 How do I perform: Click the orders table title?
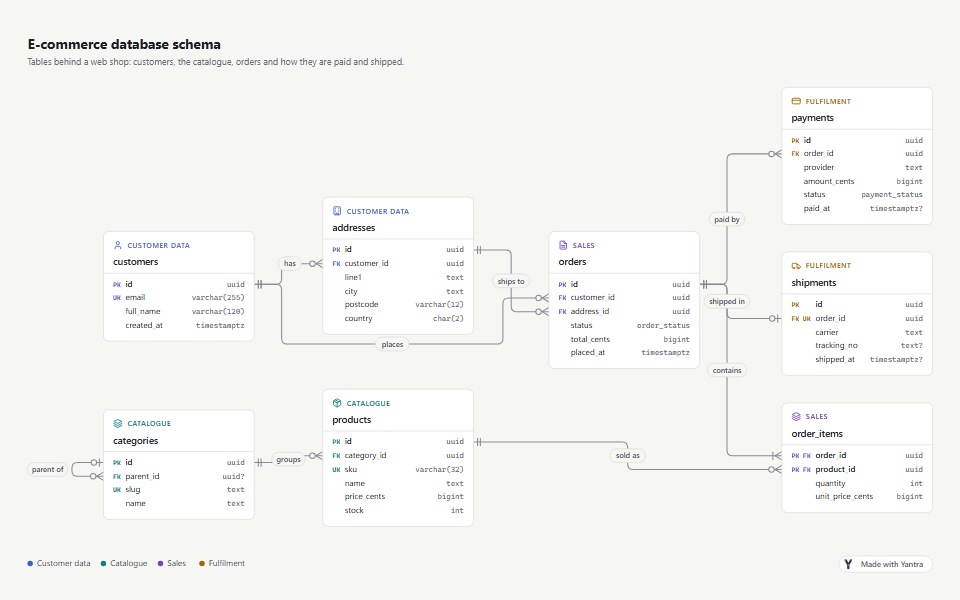[x=572, y=261]
